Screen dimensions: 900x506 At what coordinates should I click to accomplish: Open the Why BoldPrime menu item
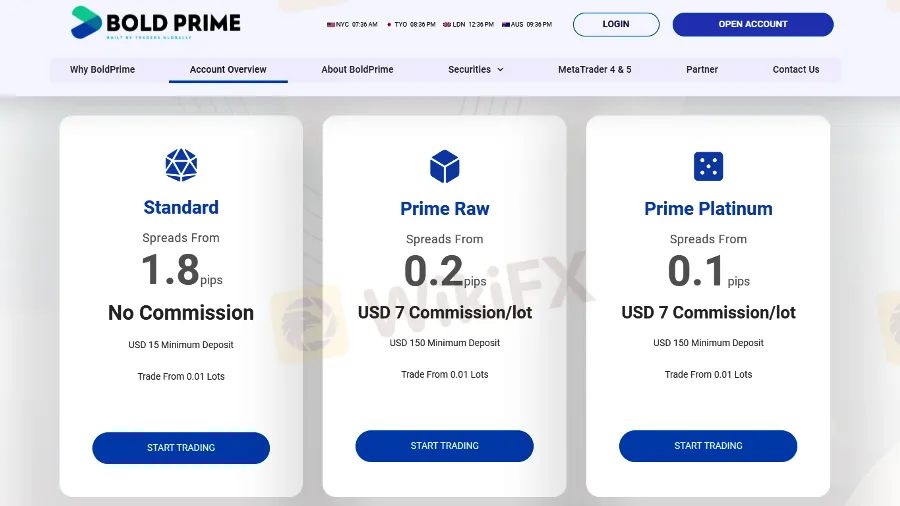point(102,70)
